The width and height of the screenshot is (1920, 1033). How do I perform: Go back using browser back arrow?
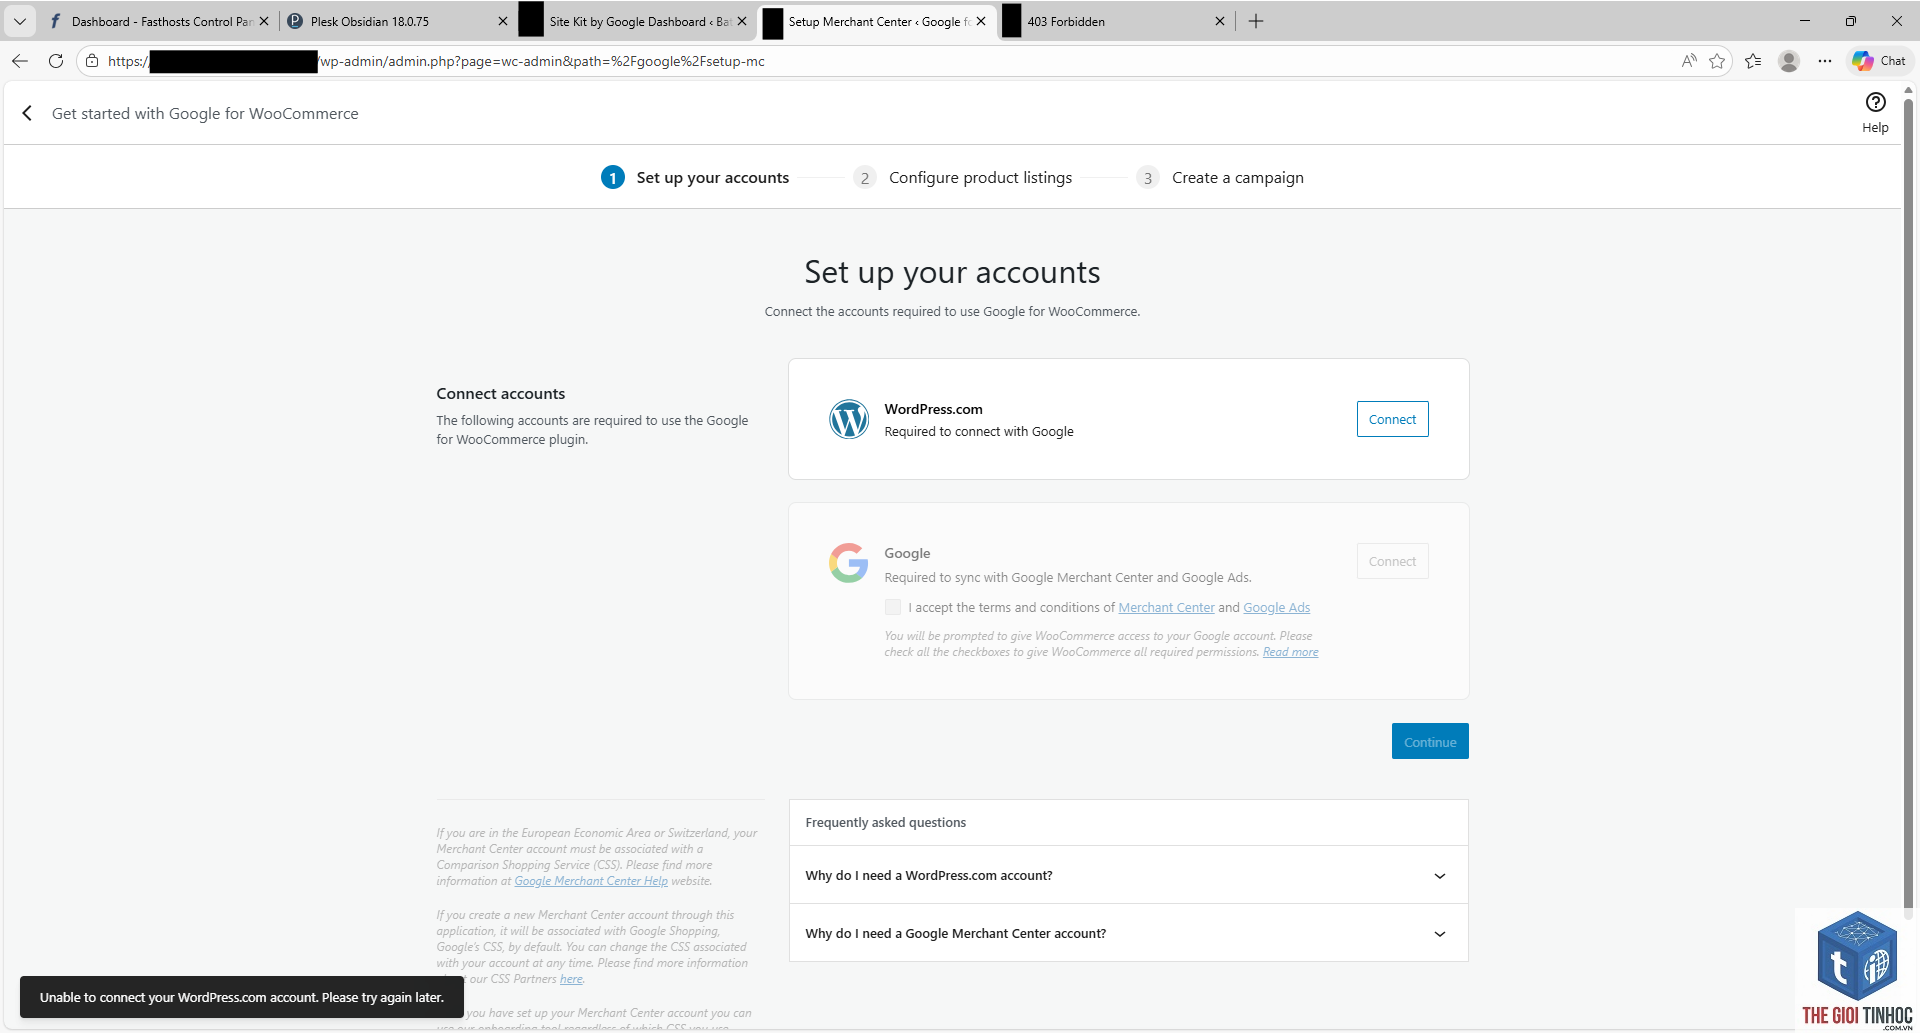click(x=20, y=61)
